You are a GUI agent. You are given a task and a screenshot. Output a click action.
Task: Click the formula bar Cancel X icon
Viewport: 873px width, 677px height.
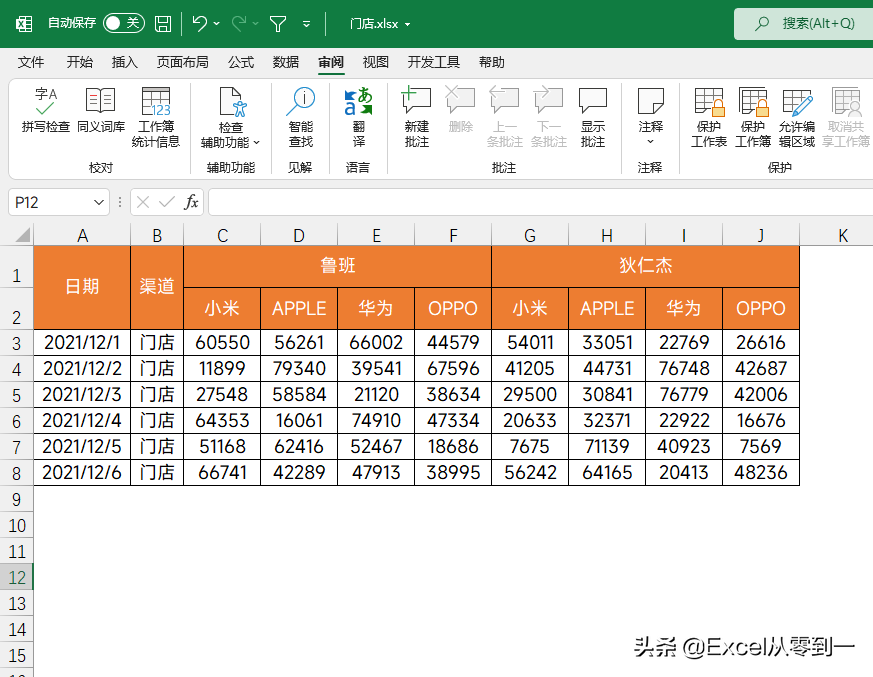[143, 202]
